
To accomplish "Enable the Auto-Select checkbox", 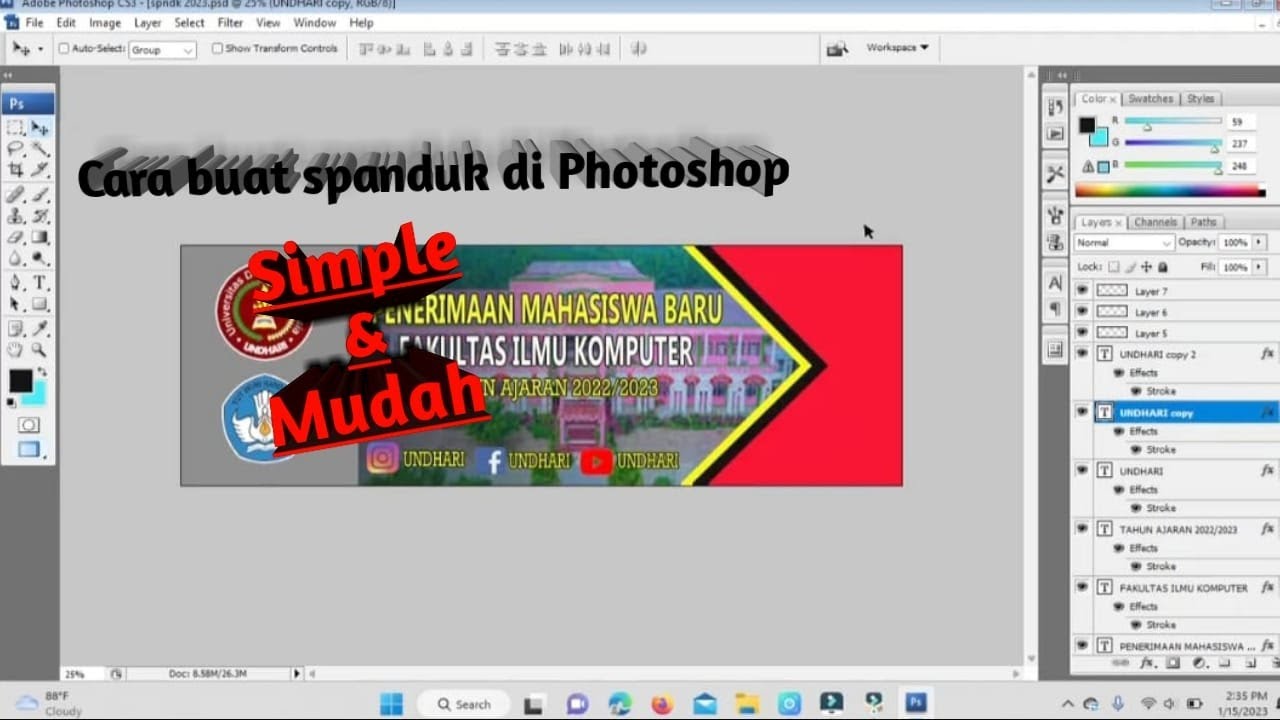I will click(x=64, y=48).
